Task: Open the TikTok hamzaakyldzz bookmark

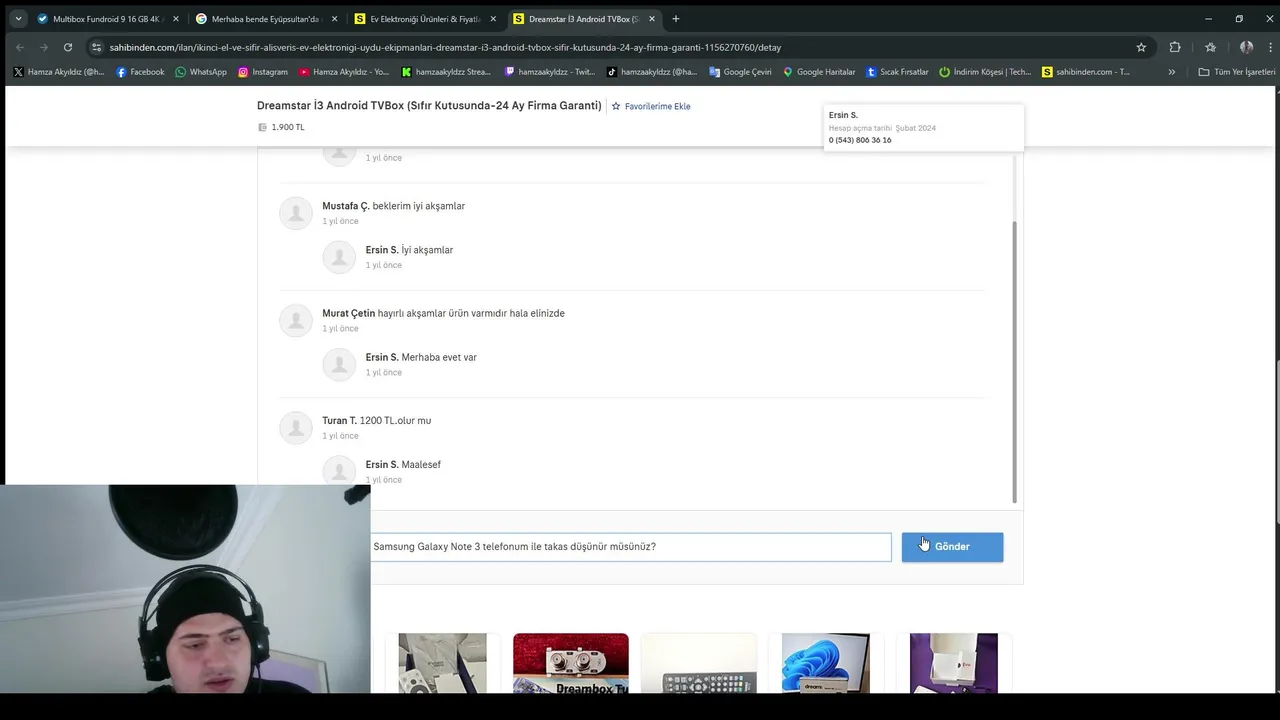Action: tap(652, 72)
